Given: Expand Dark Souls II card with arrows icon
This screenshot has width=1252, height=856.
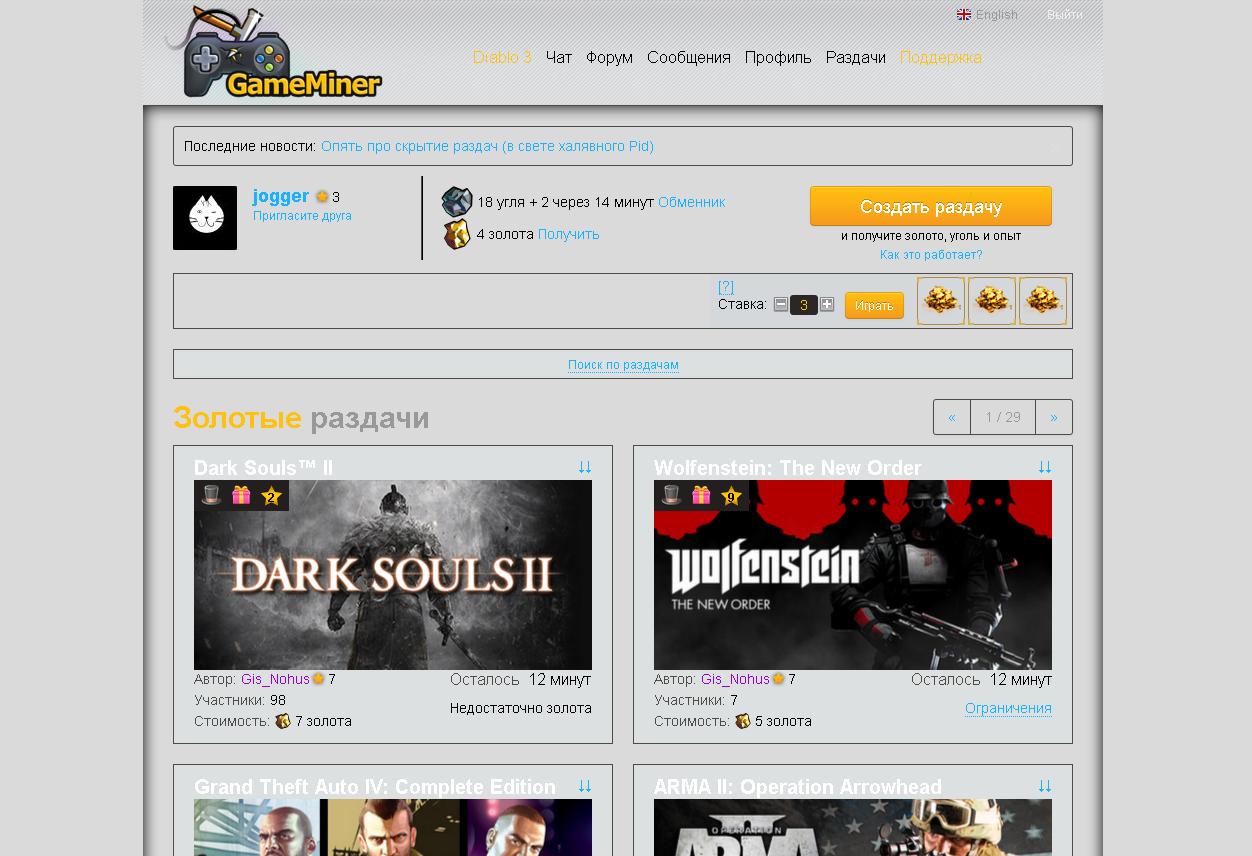Looking at the screenshot, I should (585, 467).
